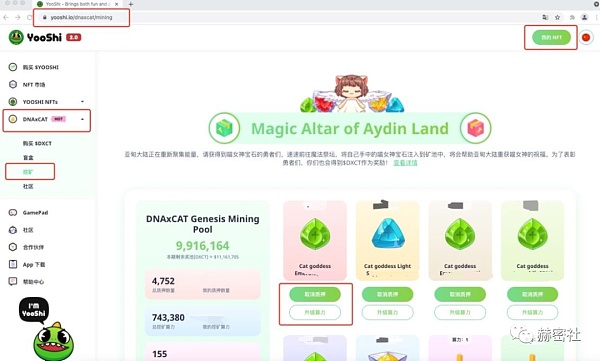Open a new browser tab
The height and width of the screenshot is (361, 600).
click(x=130, y=4)
